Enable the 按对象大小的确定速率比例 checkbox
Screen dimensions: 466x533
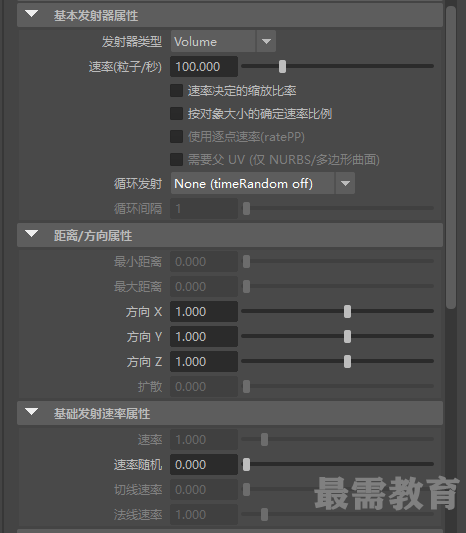pyautogui.click(x=176, y=114)
